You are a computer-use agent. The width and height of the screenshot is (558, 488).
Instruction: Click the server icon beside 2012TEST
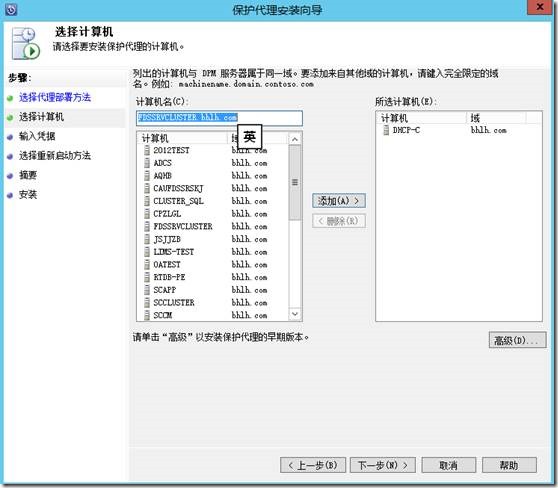coord(147,150)
